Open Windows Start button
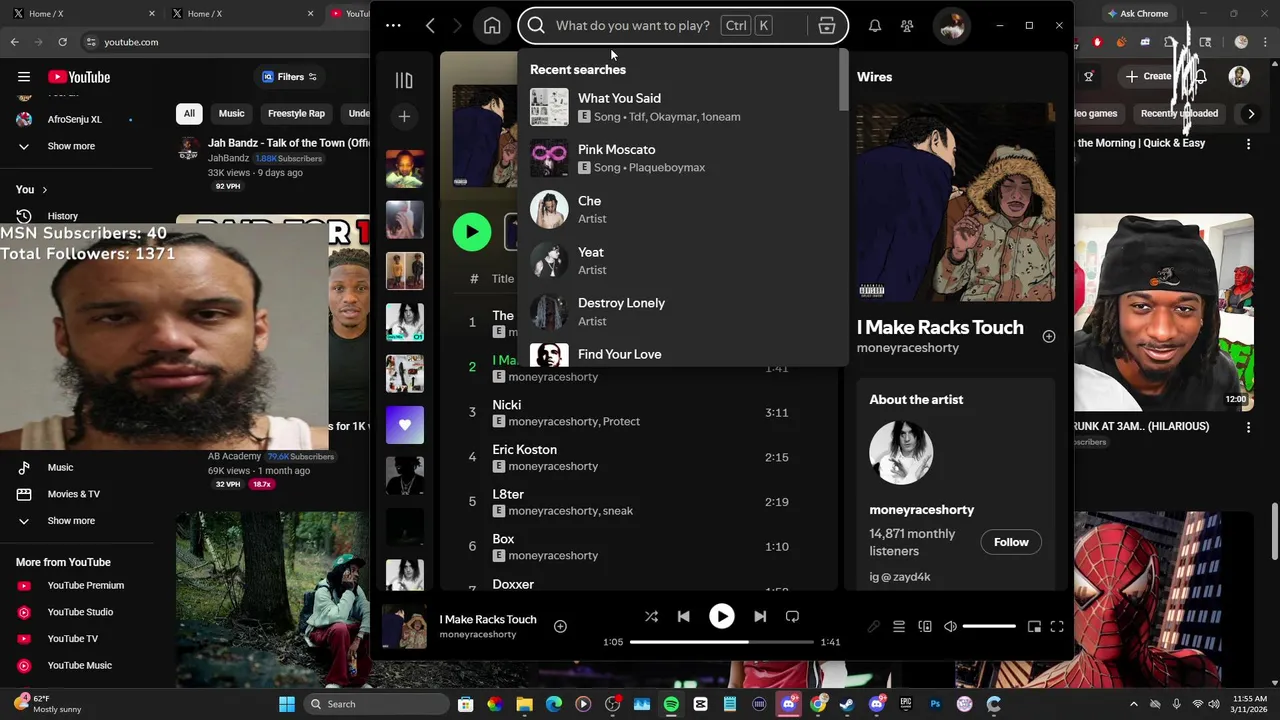 coord(287,704)
